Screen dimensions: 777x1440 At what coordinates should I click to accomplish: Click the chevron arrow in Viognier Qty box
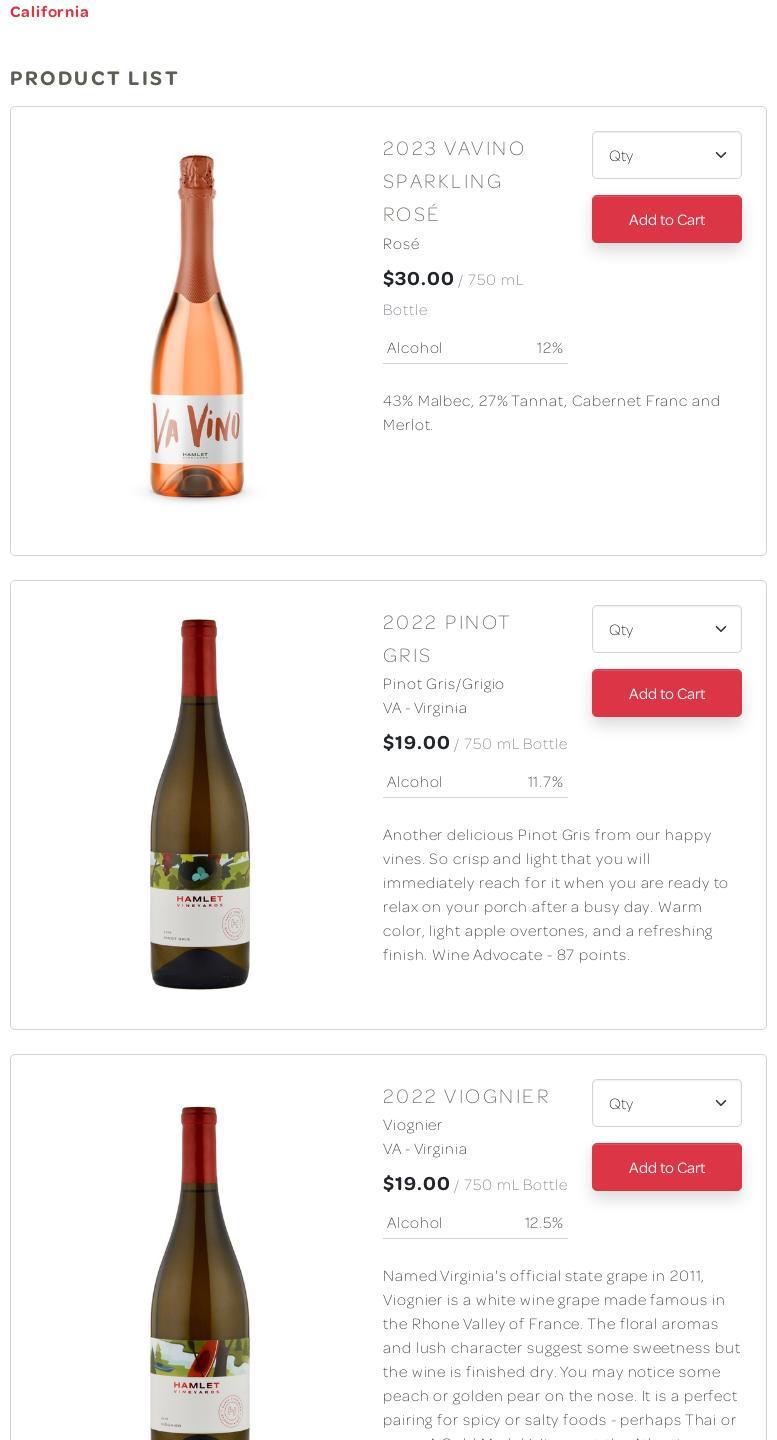(720, 1103)
